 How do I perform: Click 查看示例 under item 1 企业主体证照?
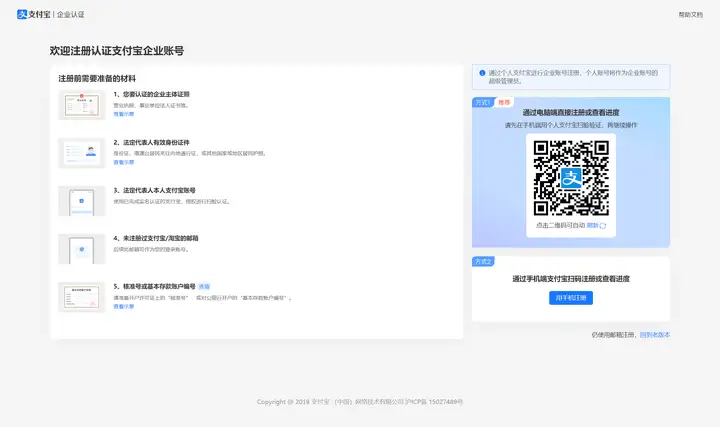(x=124, y=114)
